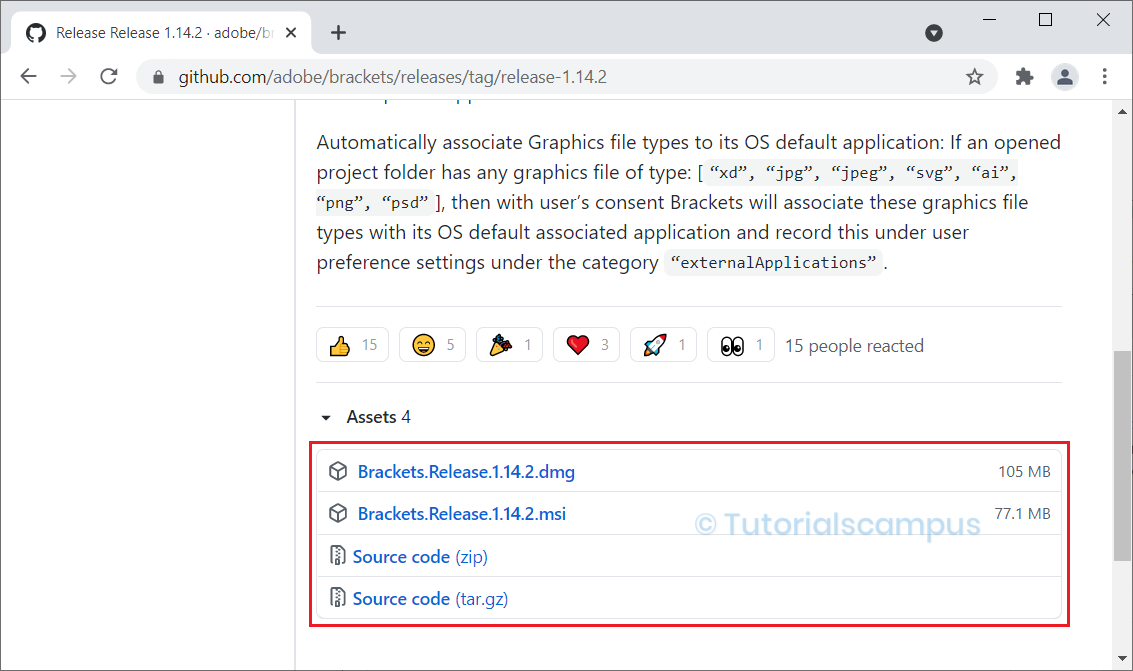The height and width of the screenshot is (671, 1133).
Task: Go forward to the next page
Action: click(x=69, y=77)
